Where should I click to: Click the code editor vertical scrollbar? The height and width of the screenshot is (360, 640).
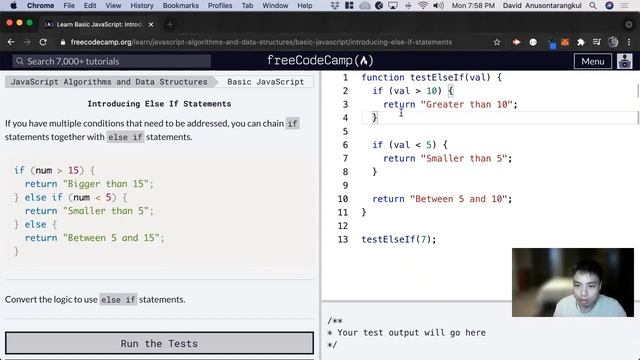pos(638,91)
